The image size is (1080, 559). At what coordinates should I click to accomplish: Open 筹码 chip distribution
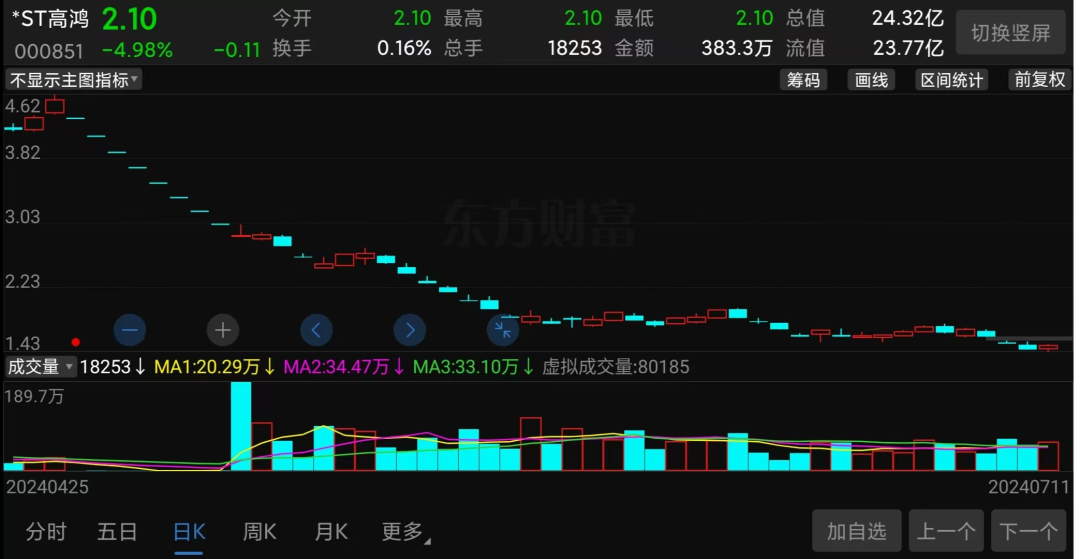pyautogui.click(x=803, y=80)
